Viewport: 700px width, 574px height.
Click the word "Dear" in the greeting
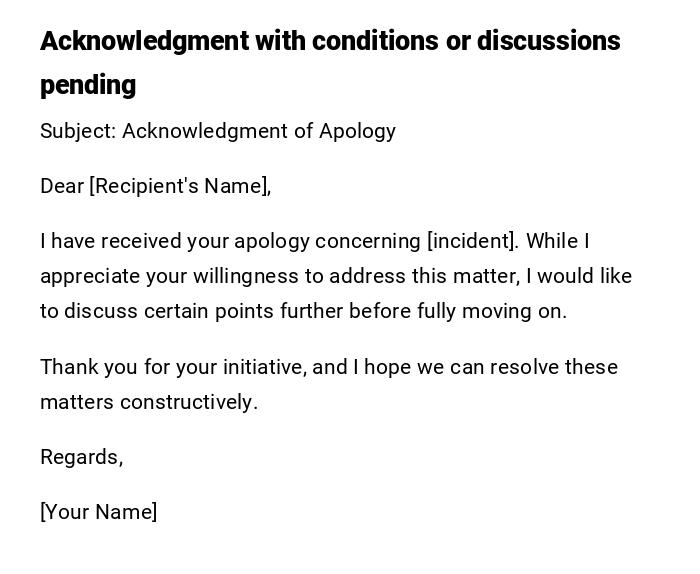coord(62,186)
